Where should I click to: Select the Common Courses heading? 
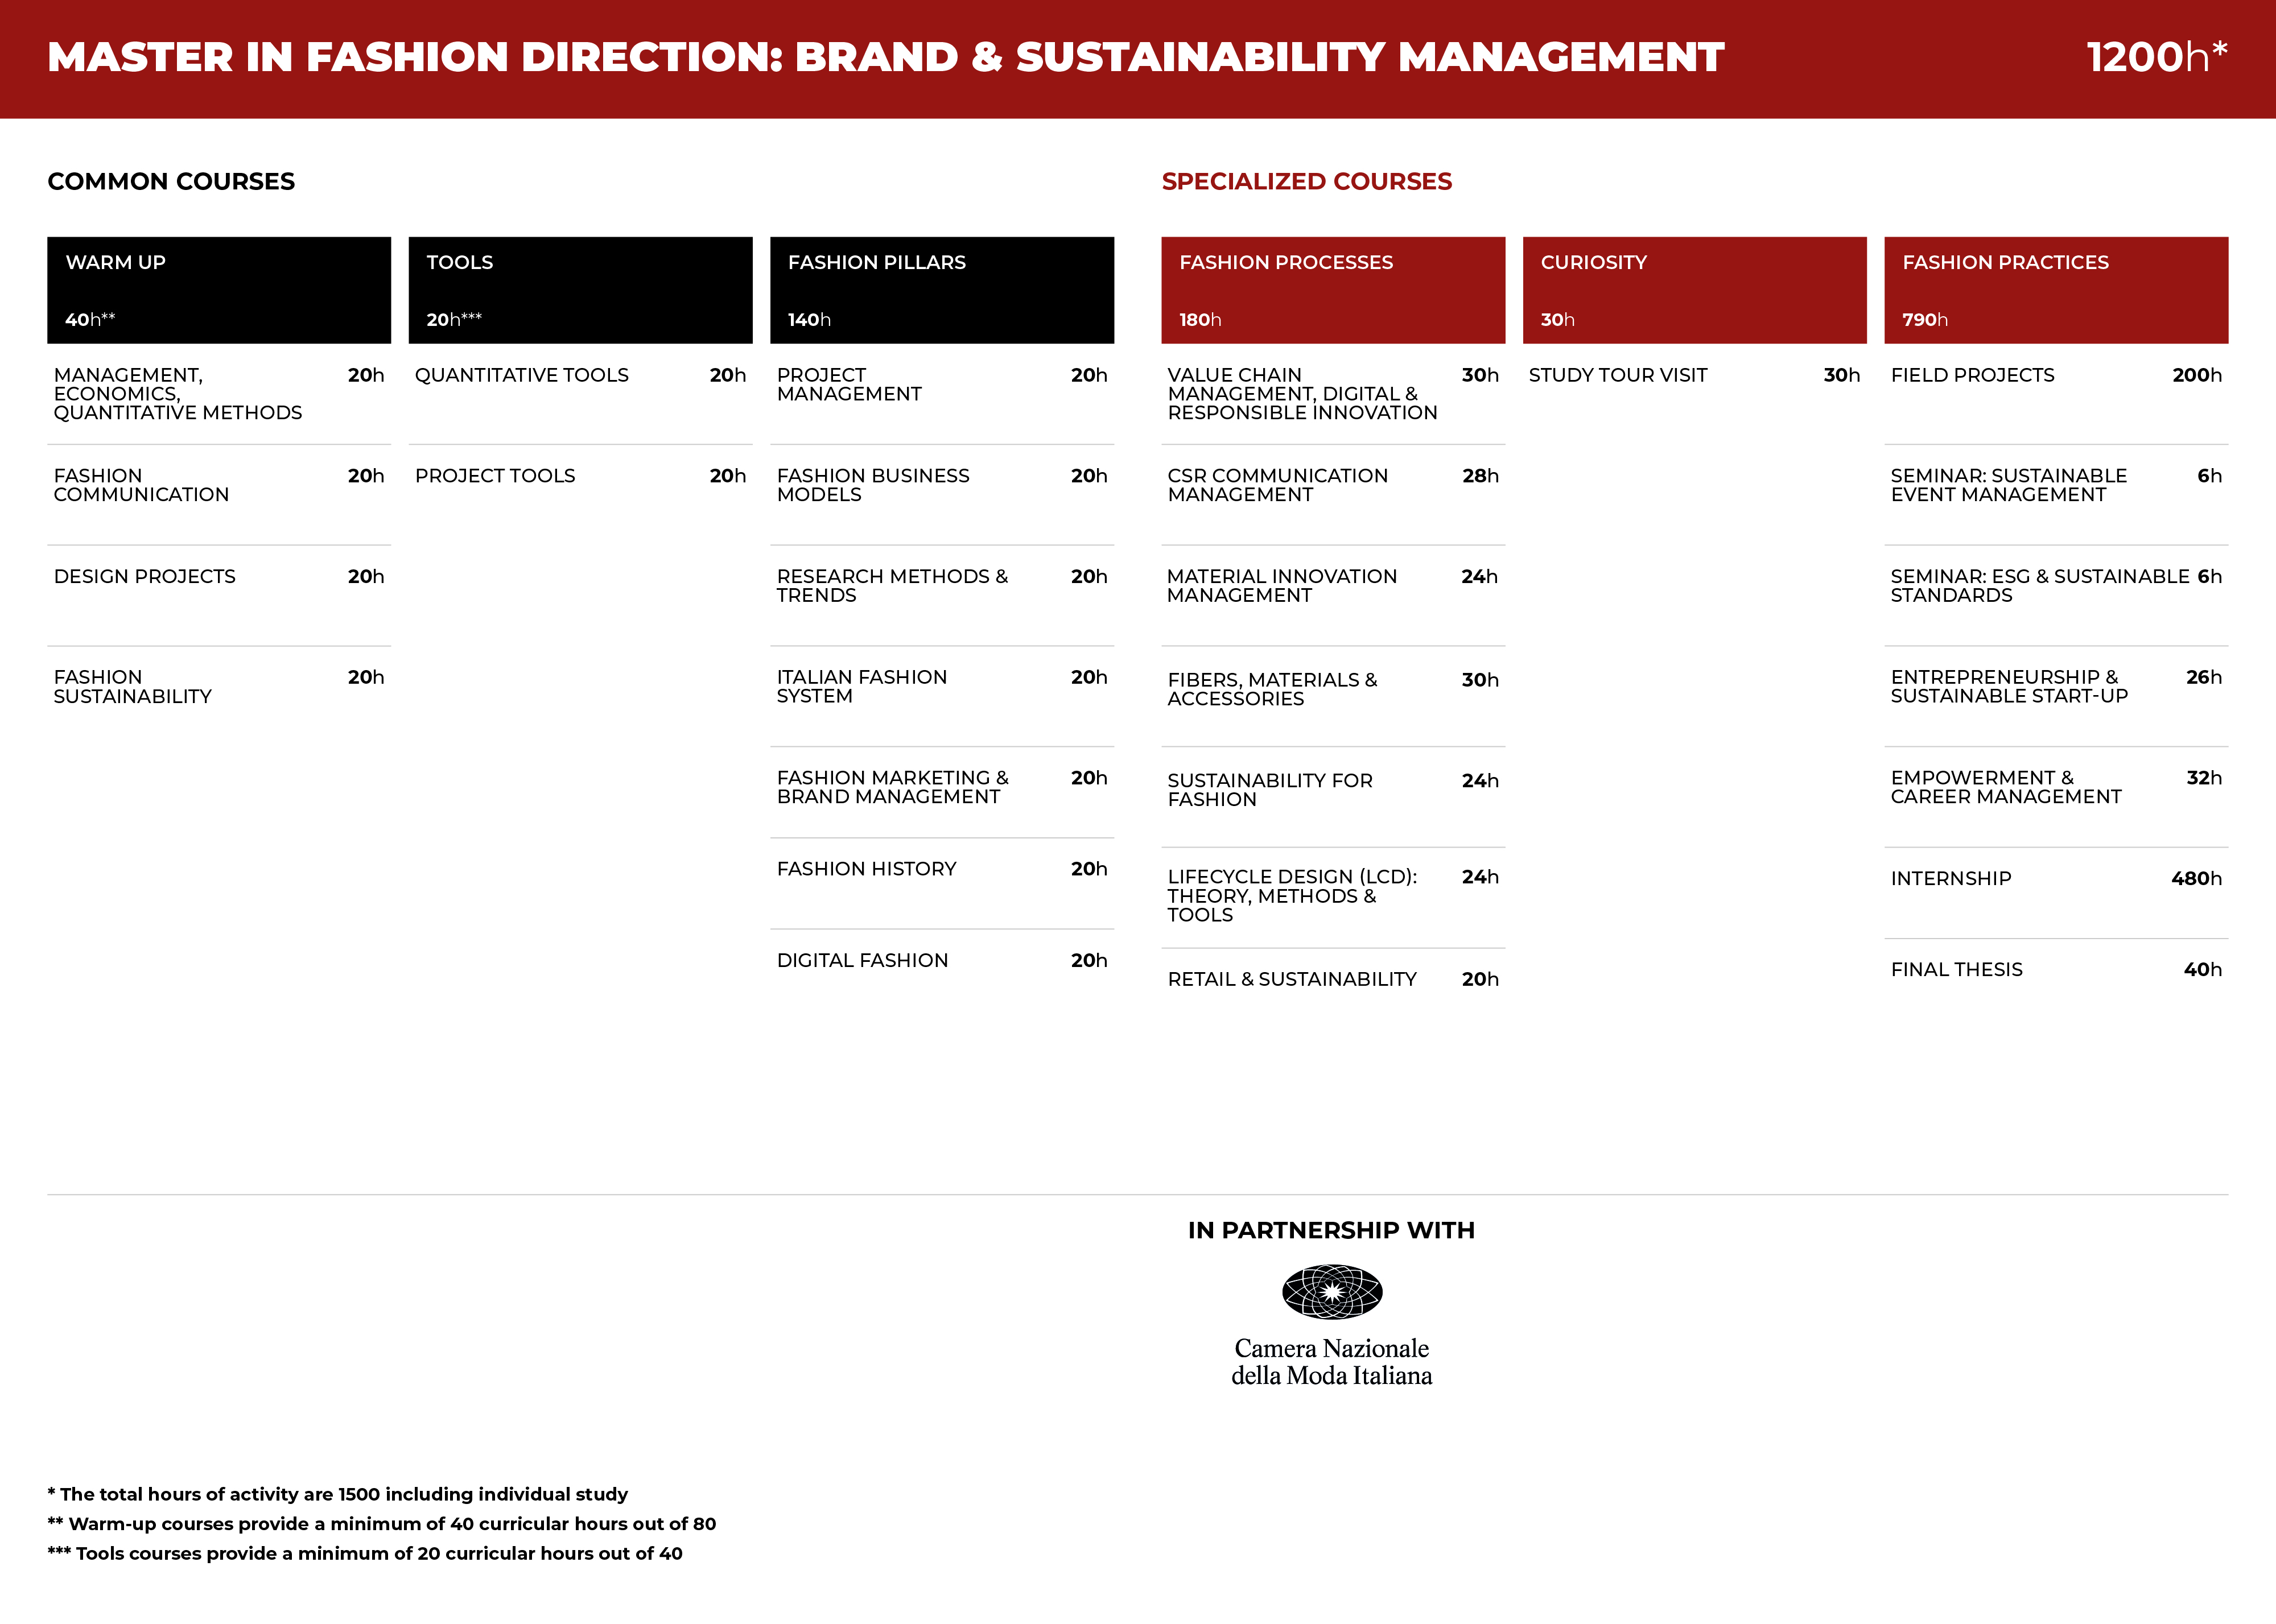click(171, 181)
